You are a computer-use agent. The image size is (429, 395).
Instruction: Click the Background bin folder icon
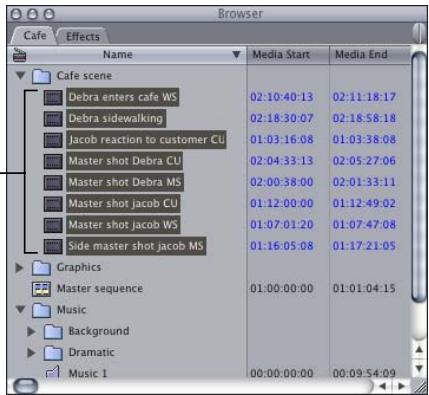53,331
